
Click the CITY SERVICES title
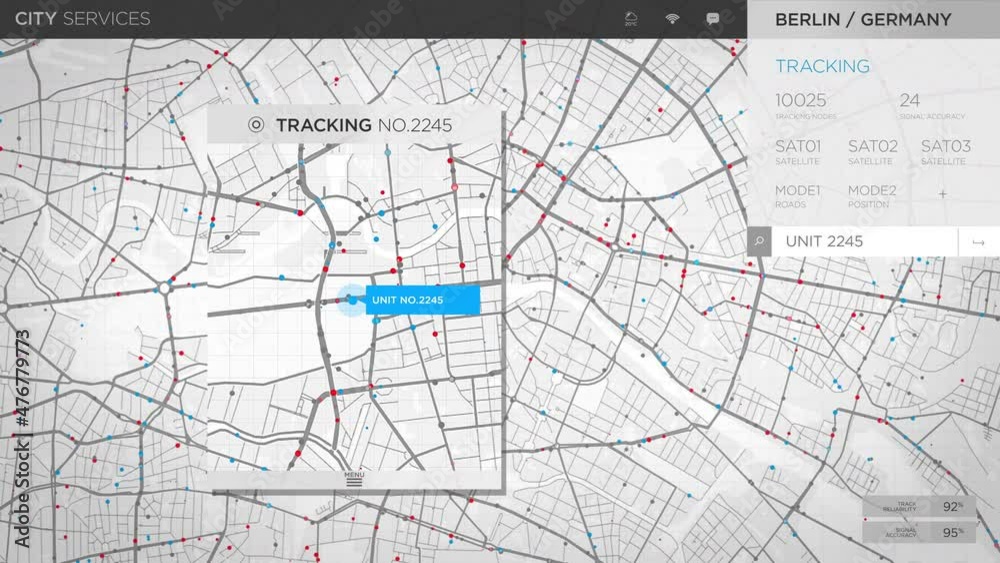(82, 18)
